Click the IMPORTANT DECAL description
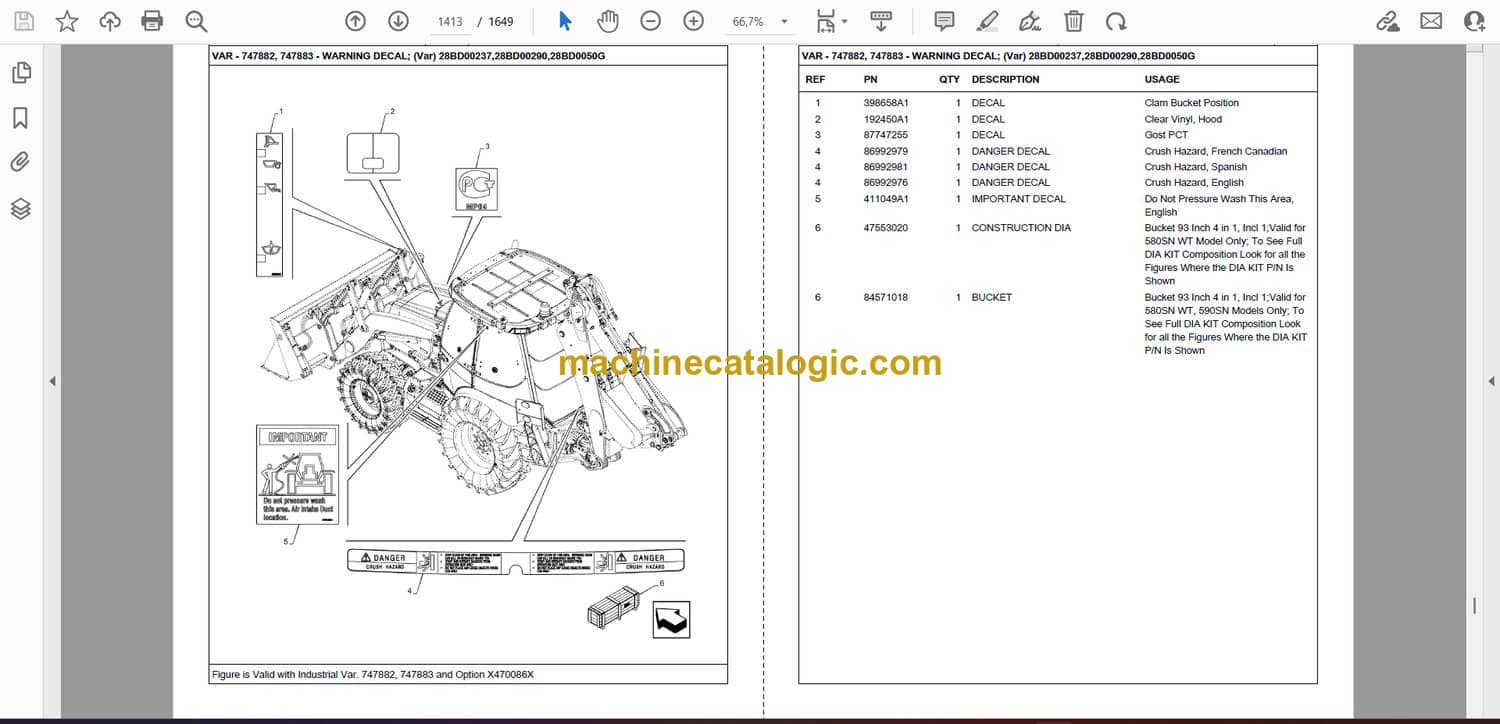This screenshot has height=724, width=1500. coord(1018,199)
